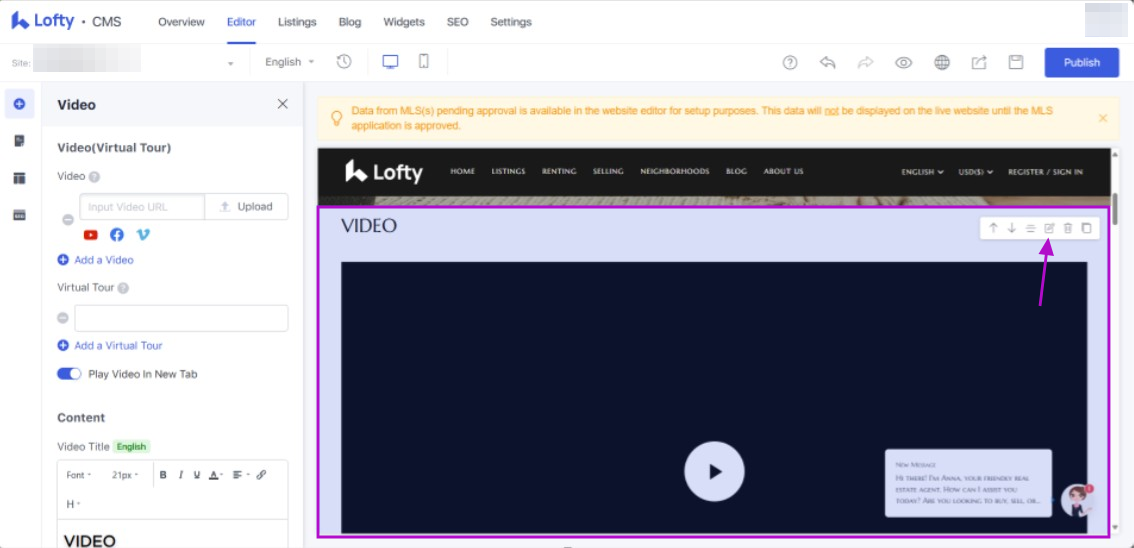Open the English language dropdown
1134x548 pixels.
pyautogui.click(x=289, y=62)
